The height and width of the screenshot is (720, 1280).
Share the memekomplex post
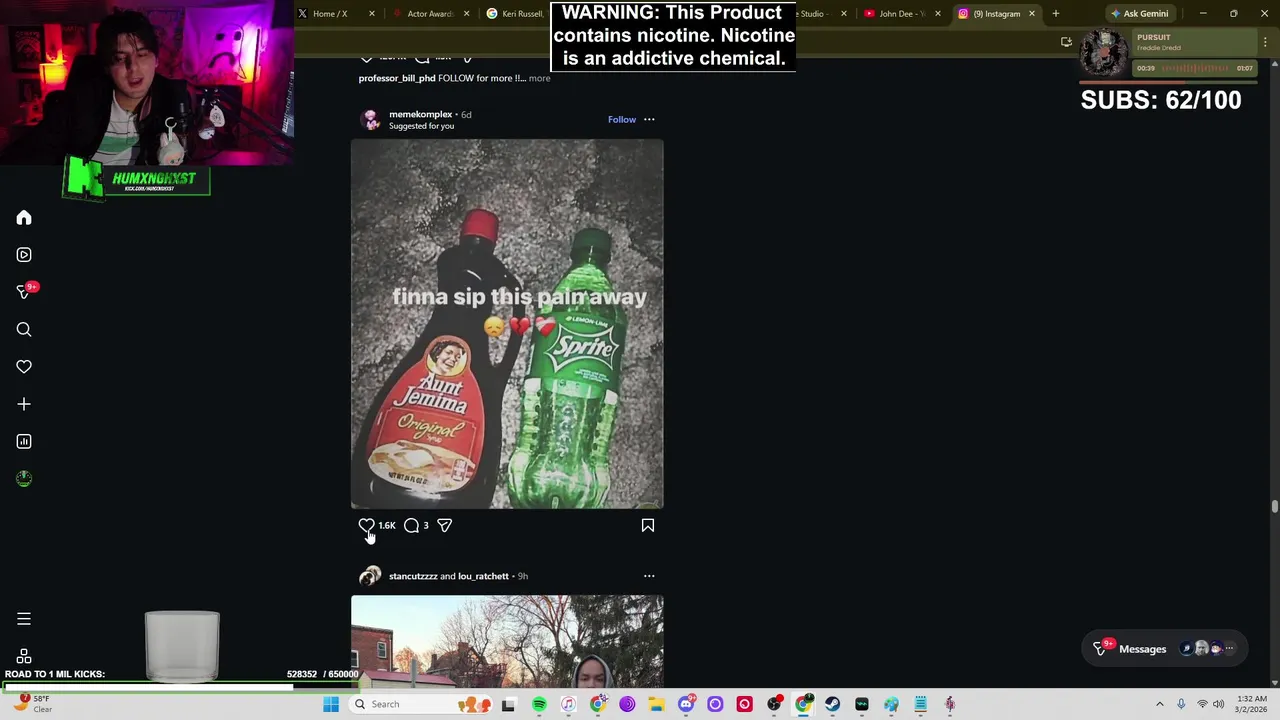[x=444, y=525]
